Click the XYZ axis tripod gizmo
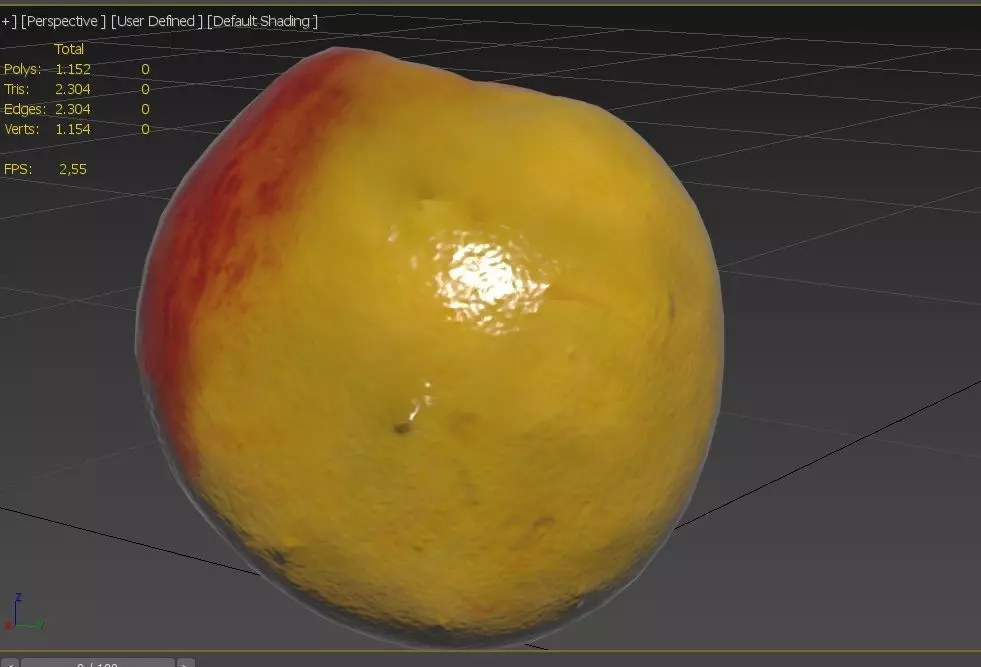The width and height of the screenshot is (981, 667). tap(23, 611)
